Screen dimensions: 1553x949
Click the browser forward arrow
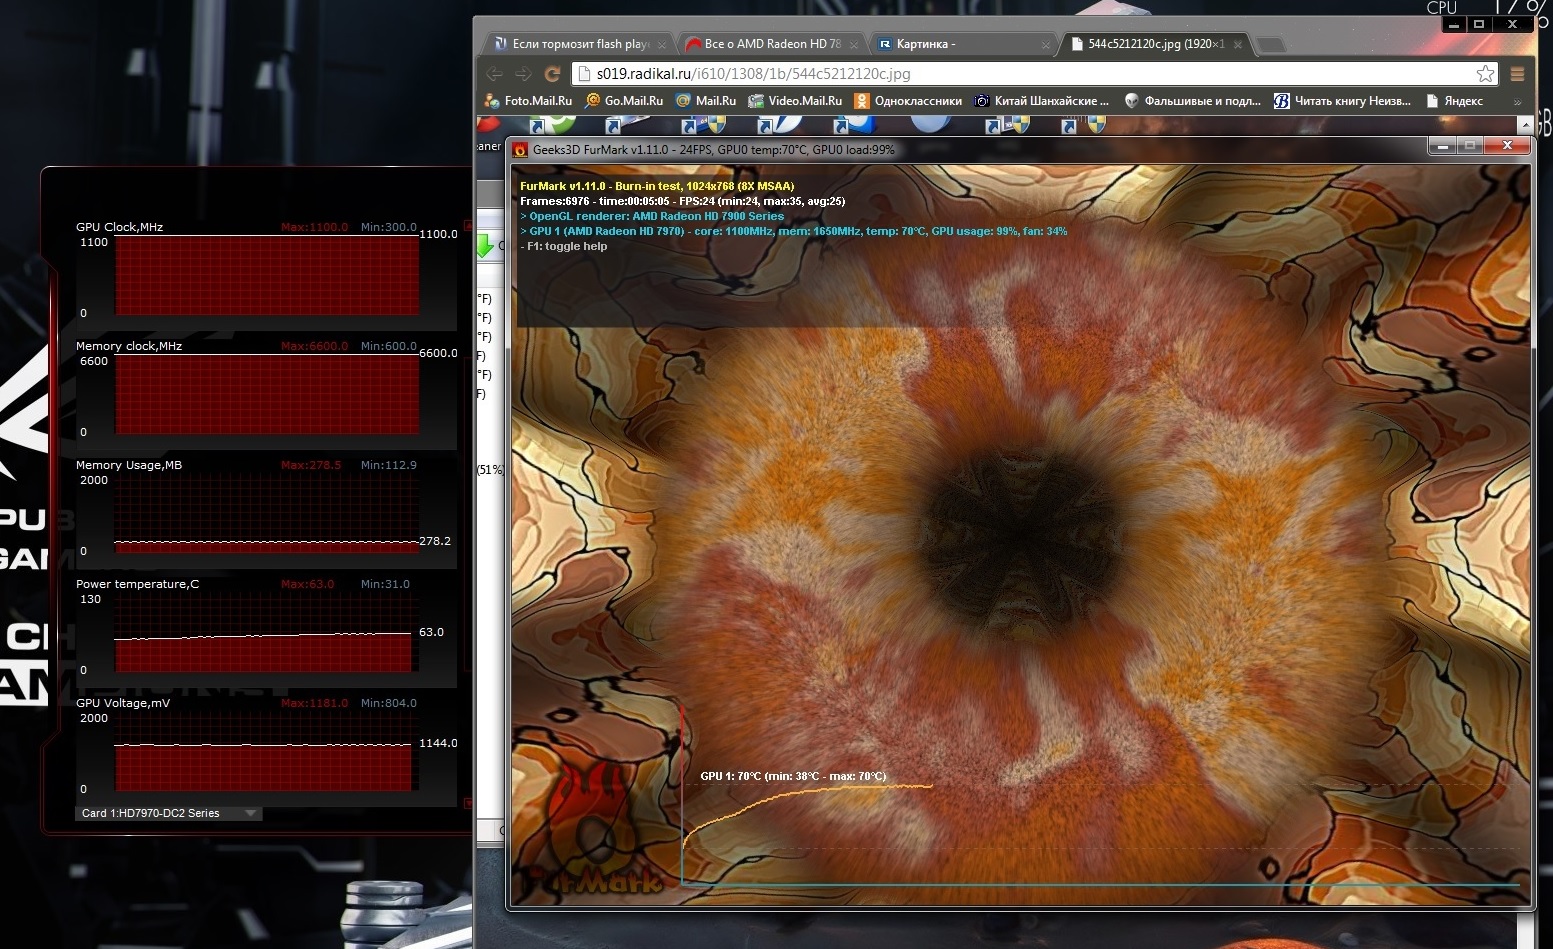coord(523,74)
